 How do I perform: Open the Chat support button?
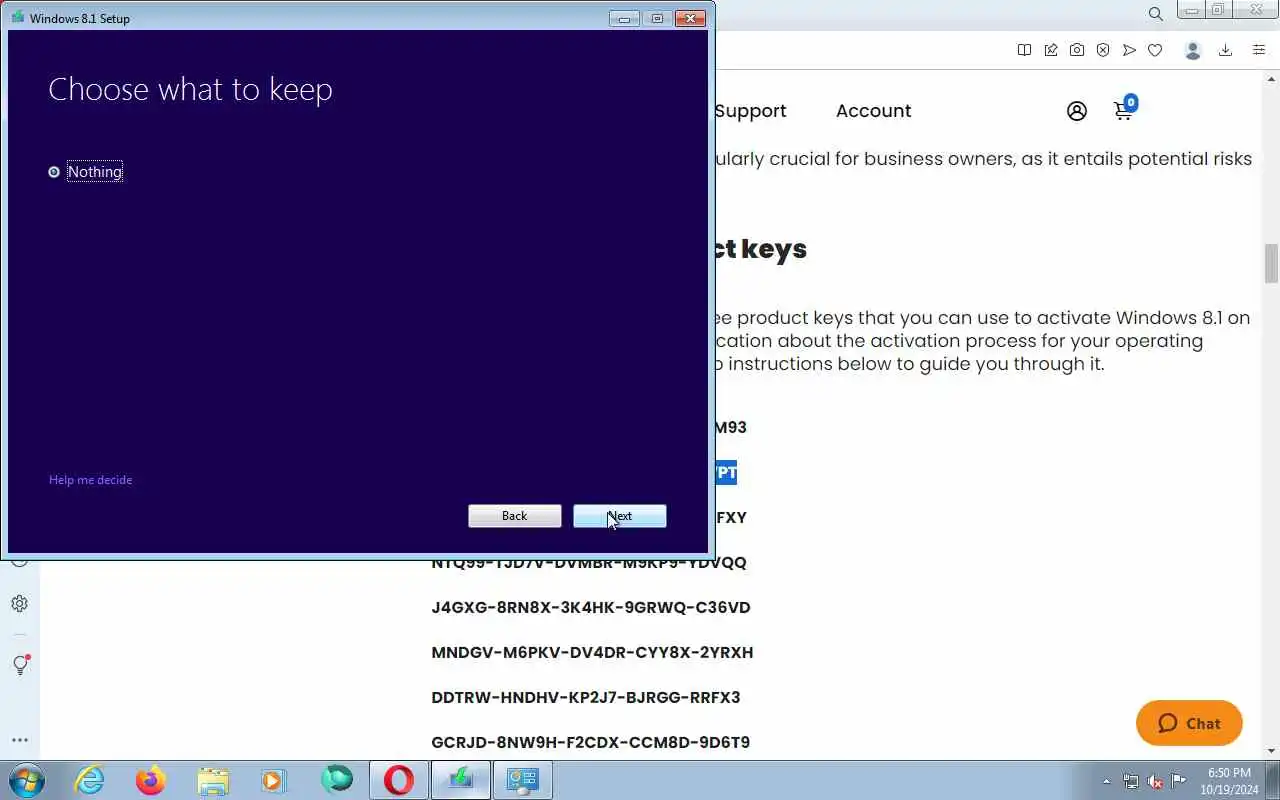1189,723
